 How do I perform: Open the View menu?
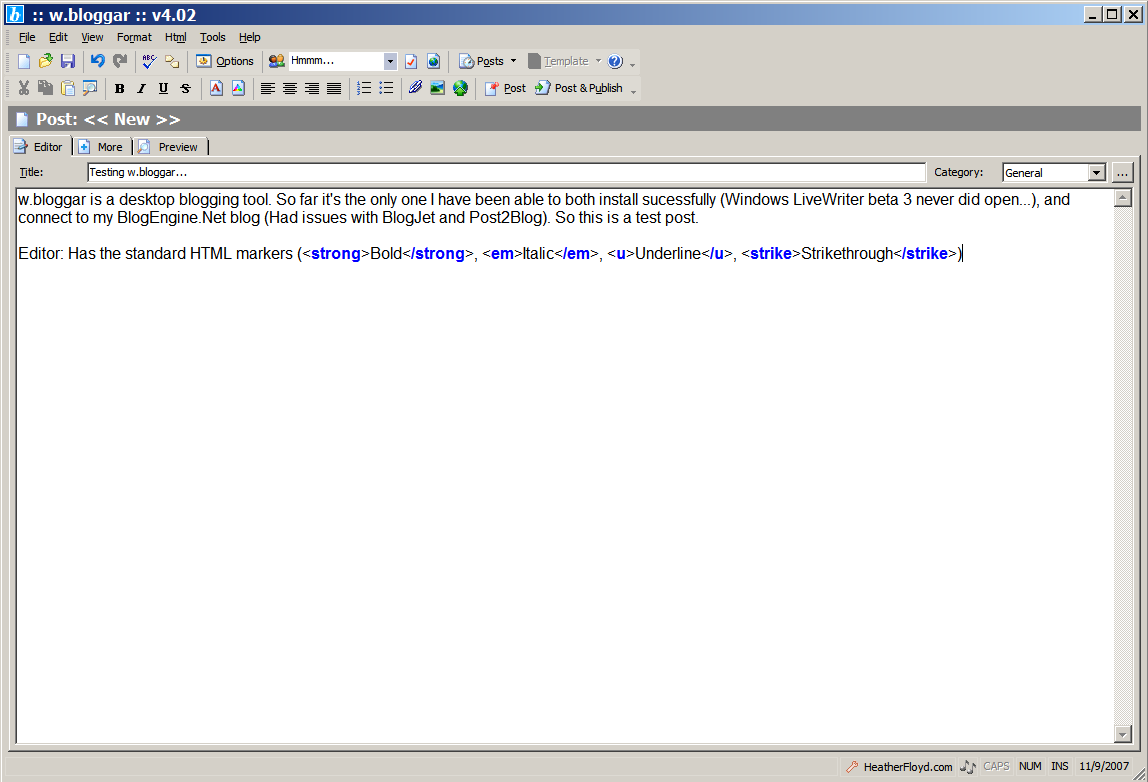point(92,37)
